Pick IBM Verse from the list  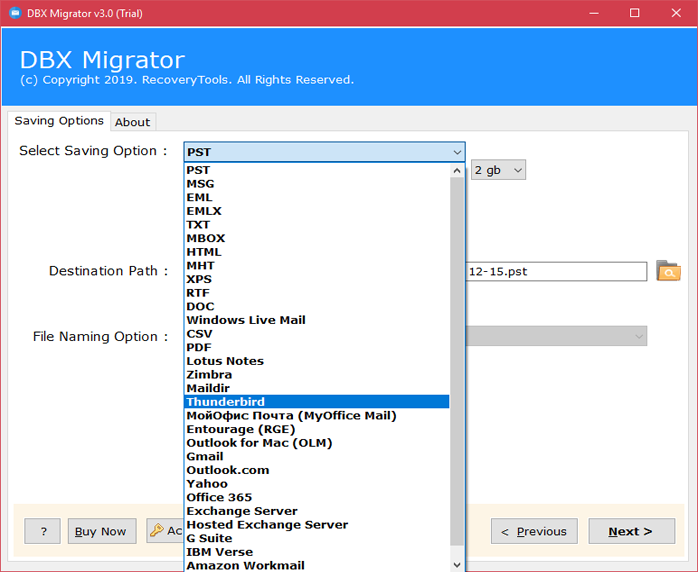[x=317, y=552]
